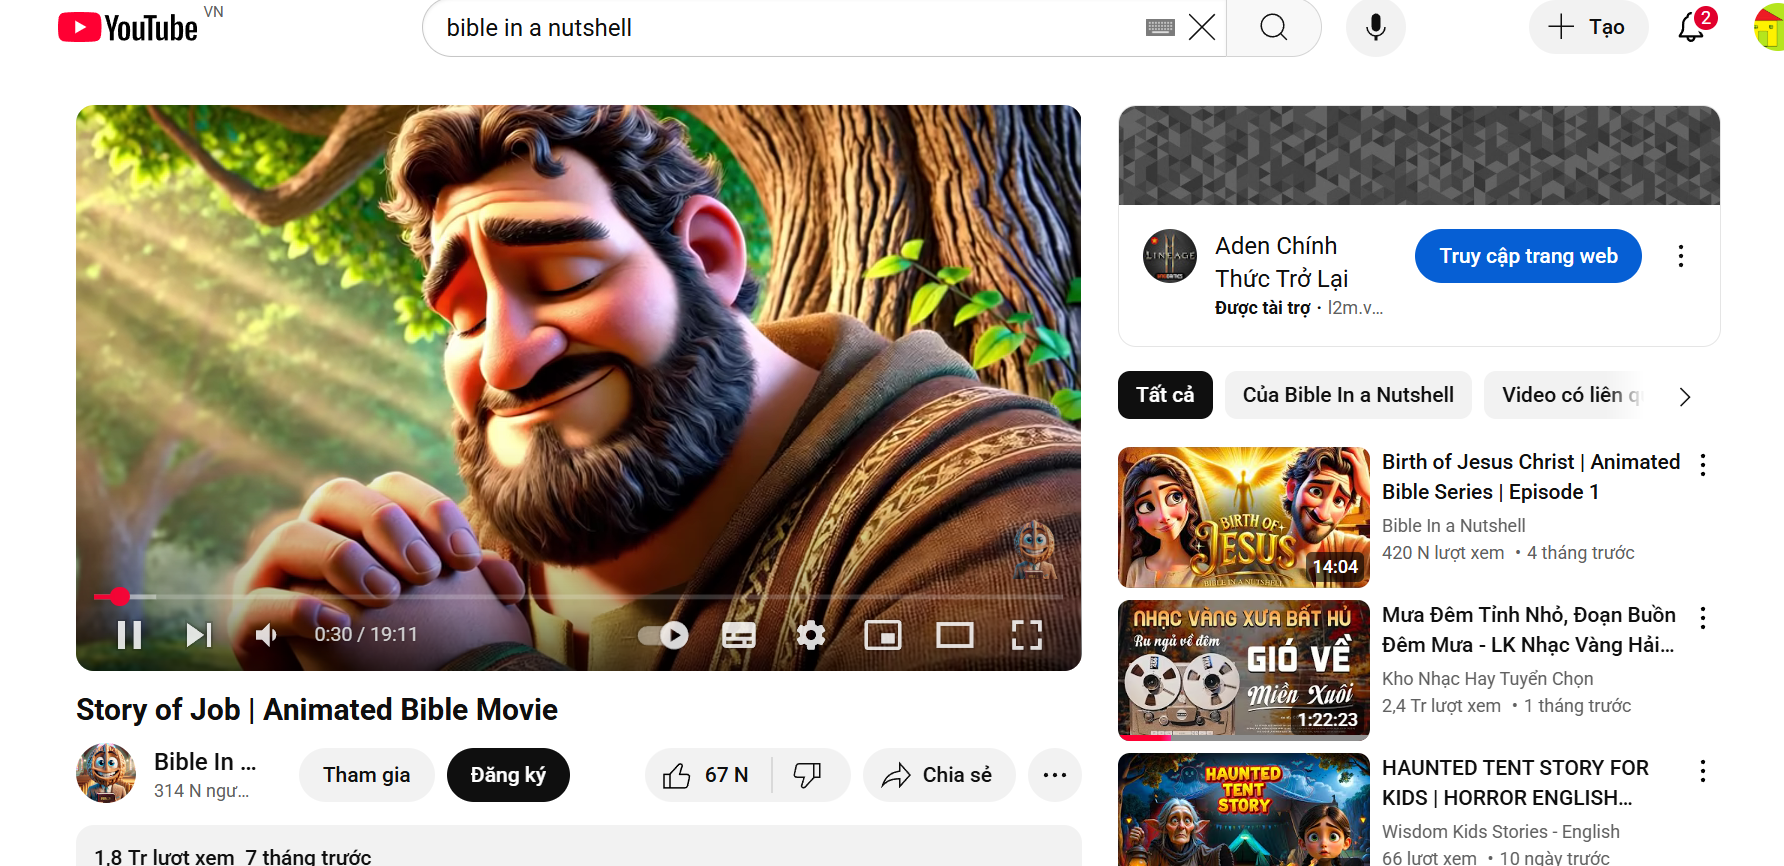This screenshot has width=1784, height=866.
Task: Select the Của Bible In a Nutshell chip
Action: click(x=1348, y=395)
